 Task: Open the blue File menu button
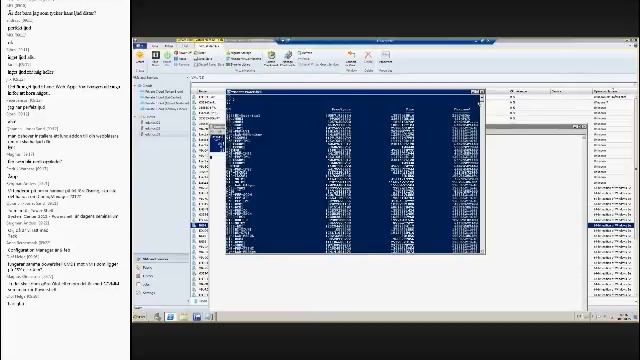click(x=140, y=46)
